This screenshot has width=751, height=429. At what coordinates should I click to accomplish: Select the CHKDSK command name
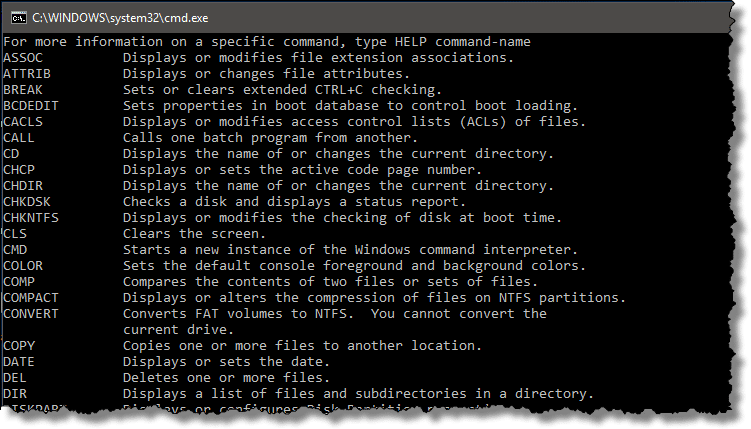tap(27, 202)
